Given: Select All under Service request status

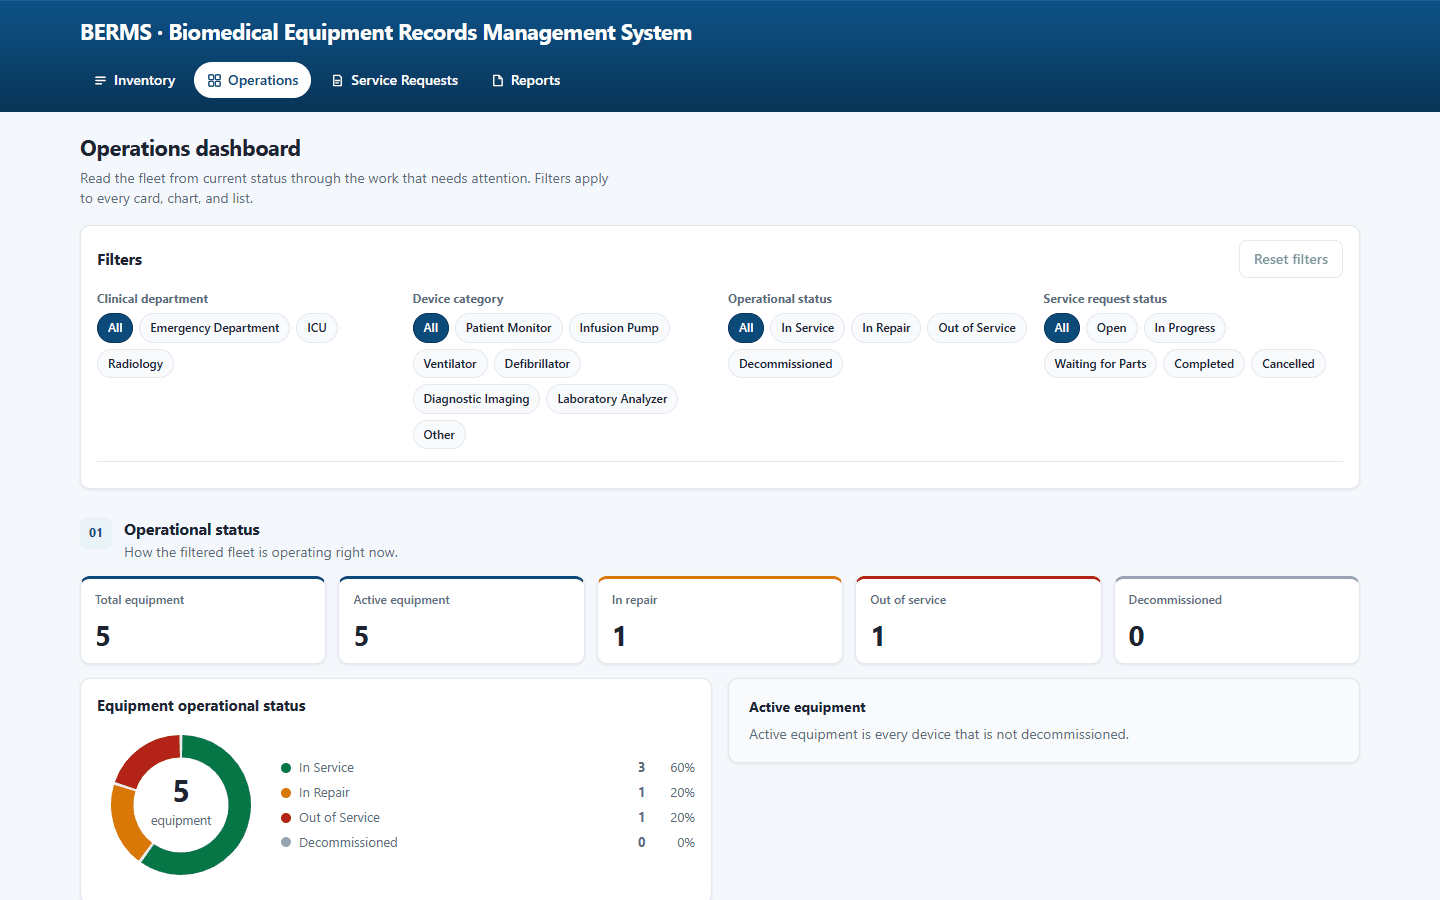Looking at the screenshot, I should (1062, 328).
